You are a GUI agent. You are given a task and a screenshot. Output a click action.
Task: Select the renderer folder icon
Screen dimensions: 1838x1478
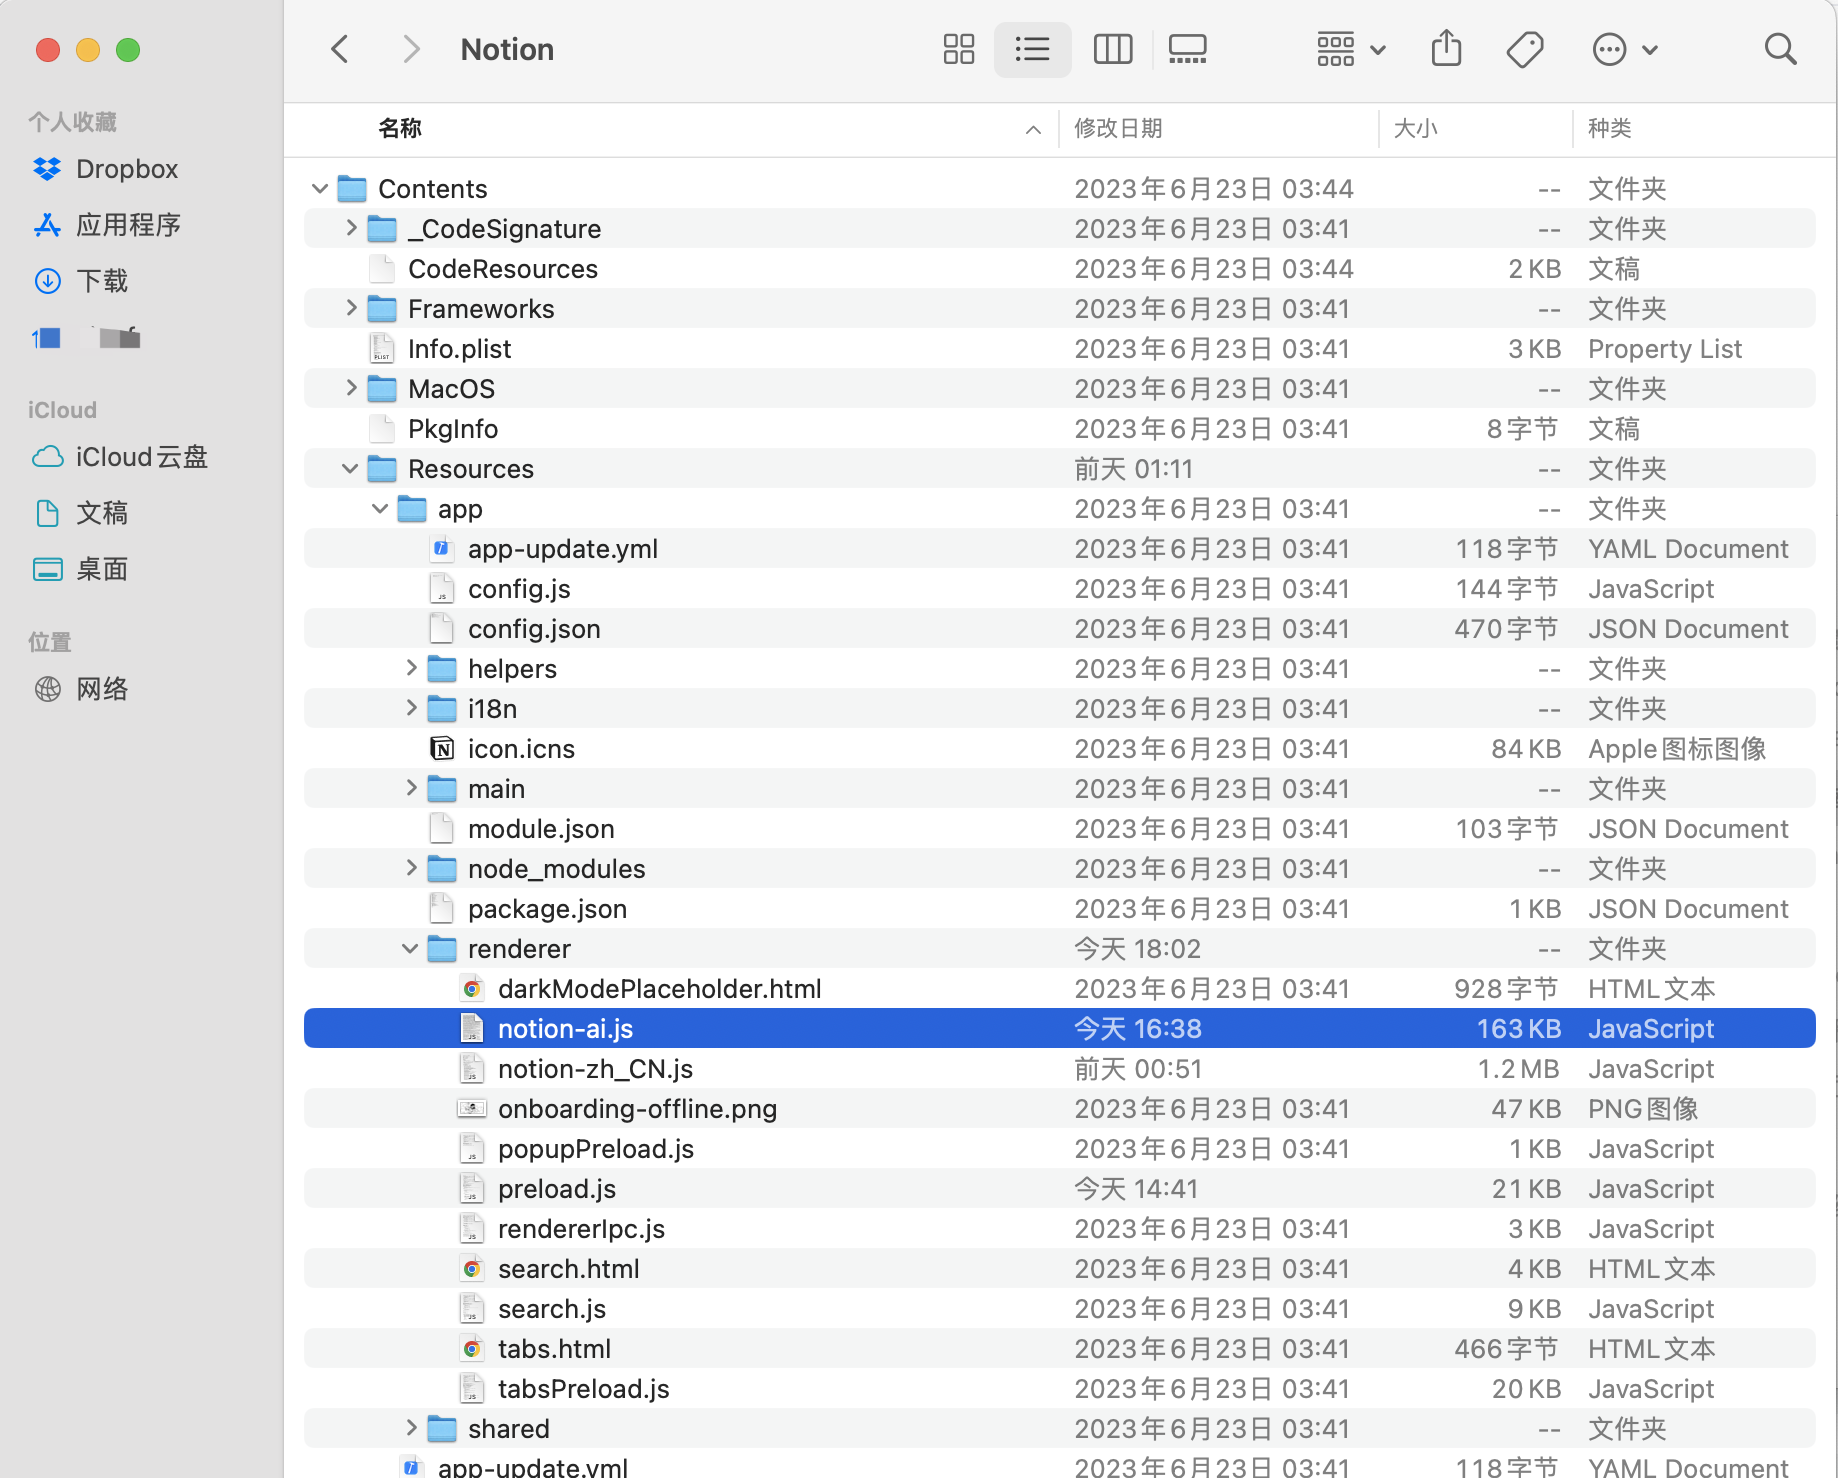click(441, 948)
